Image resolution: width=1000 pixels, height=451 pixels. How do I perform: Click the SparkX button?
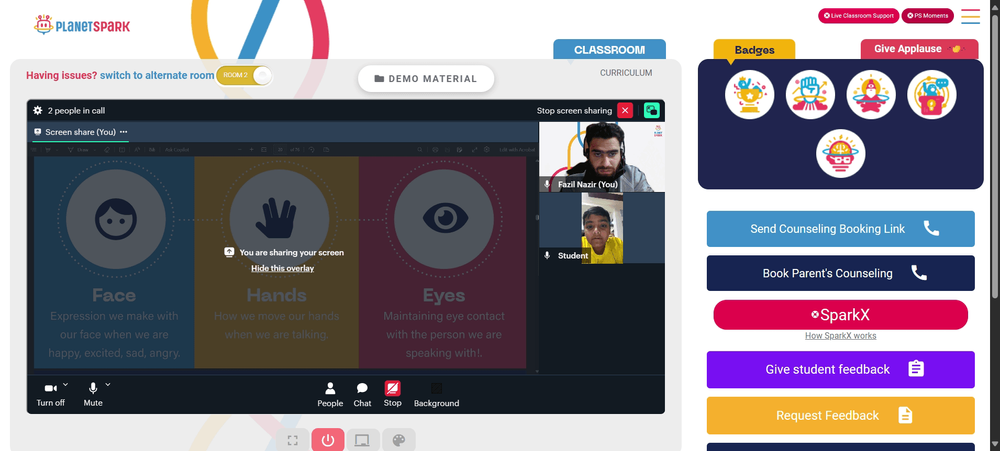click(841, 314)
